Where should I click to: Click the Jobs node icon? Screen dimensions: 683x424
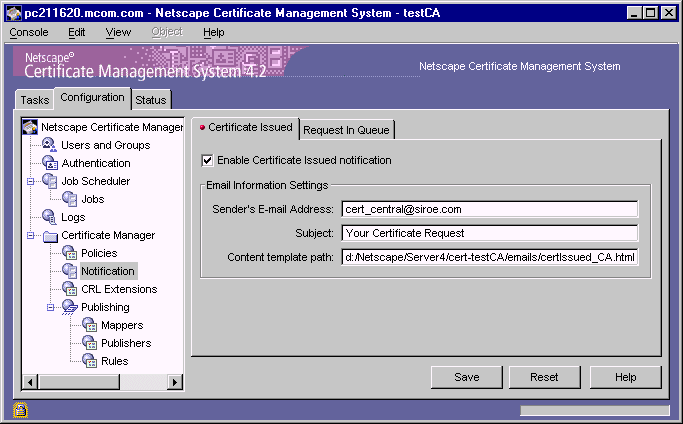click(x=70, y=199)
